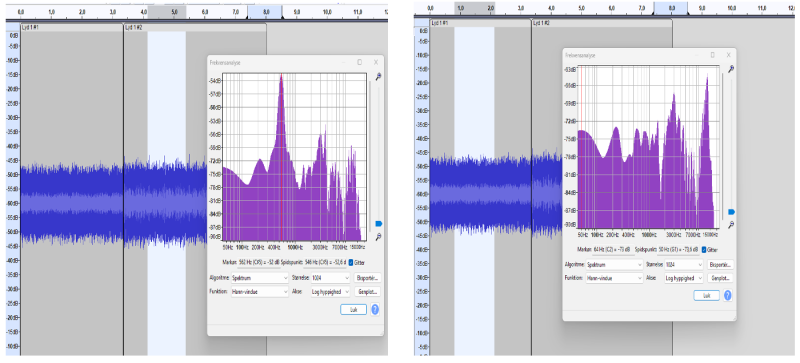800x363 pixels.
Task: Click the Markør 562 Hz readout field
Action: tap(259, 262)
